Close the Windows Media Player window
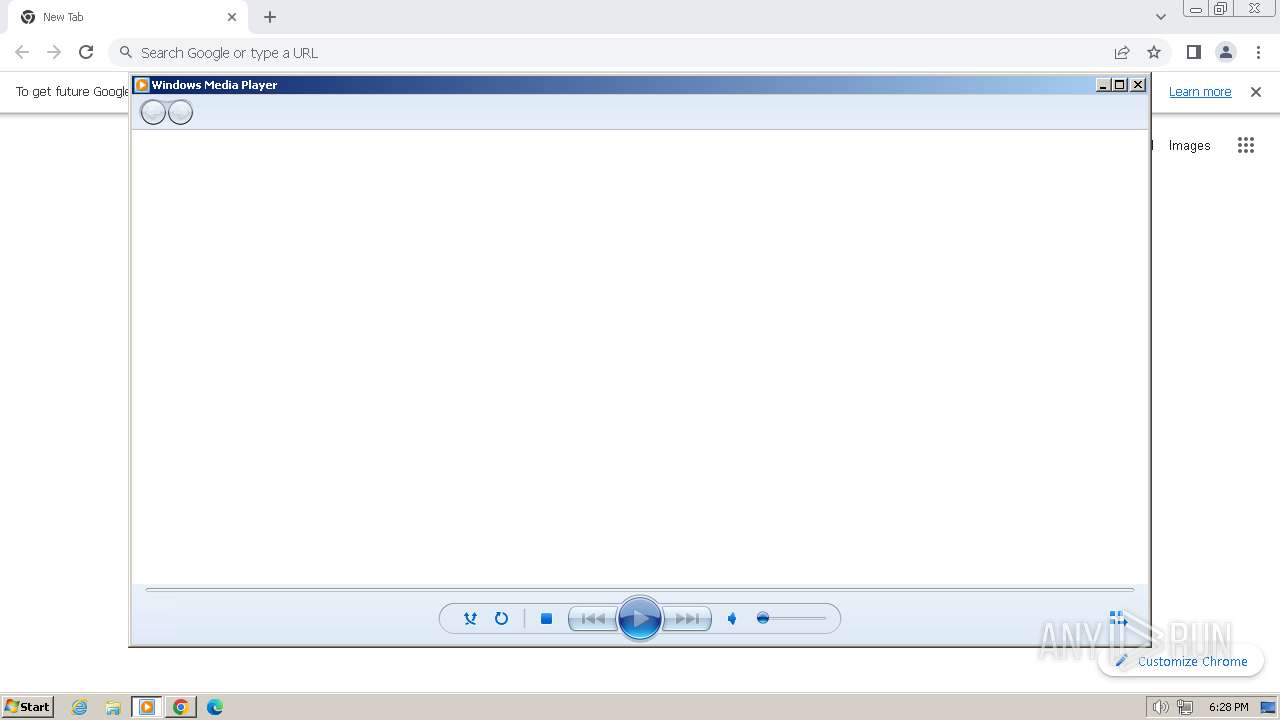 tap(1137, 85)
